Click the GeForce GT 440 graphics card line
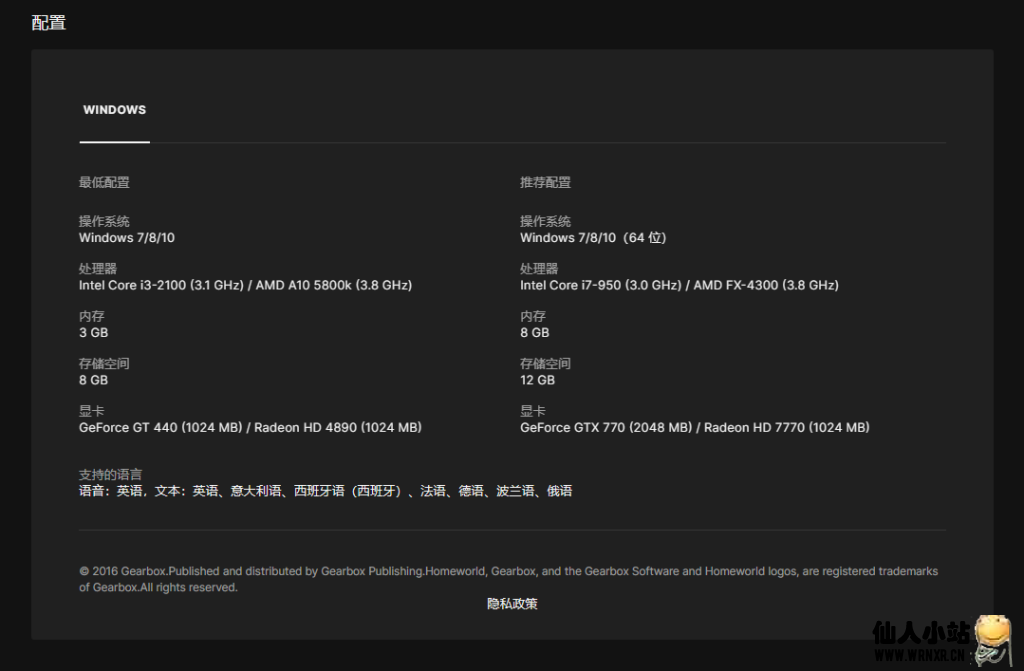1024x671 pixels. coord(250,428)
